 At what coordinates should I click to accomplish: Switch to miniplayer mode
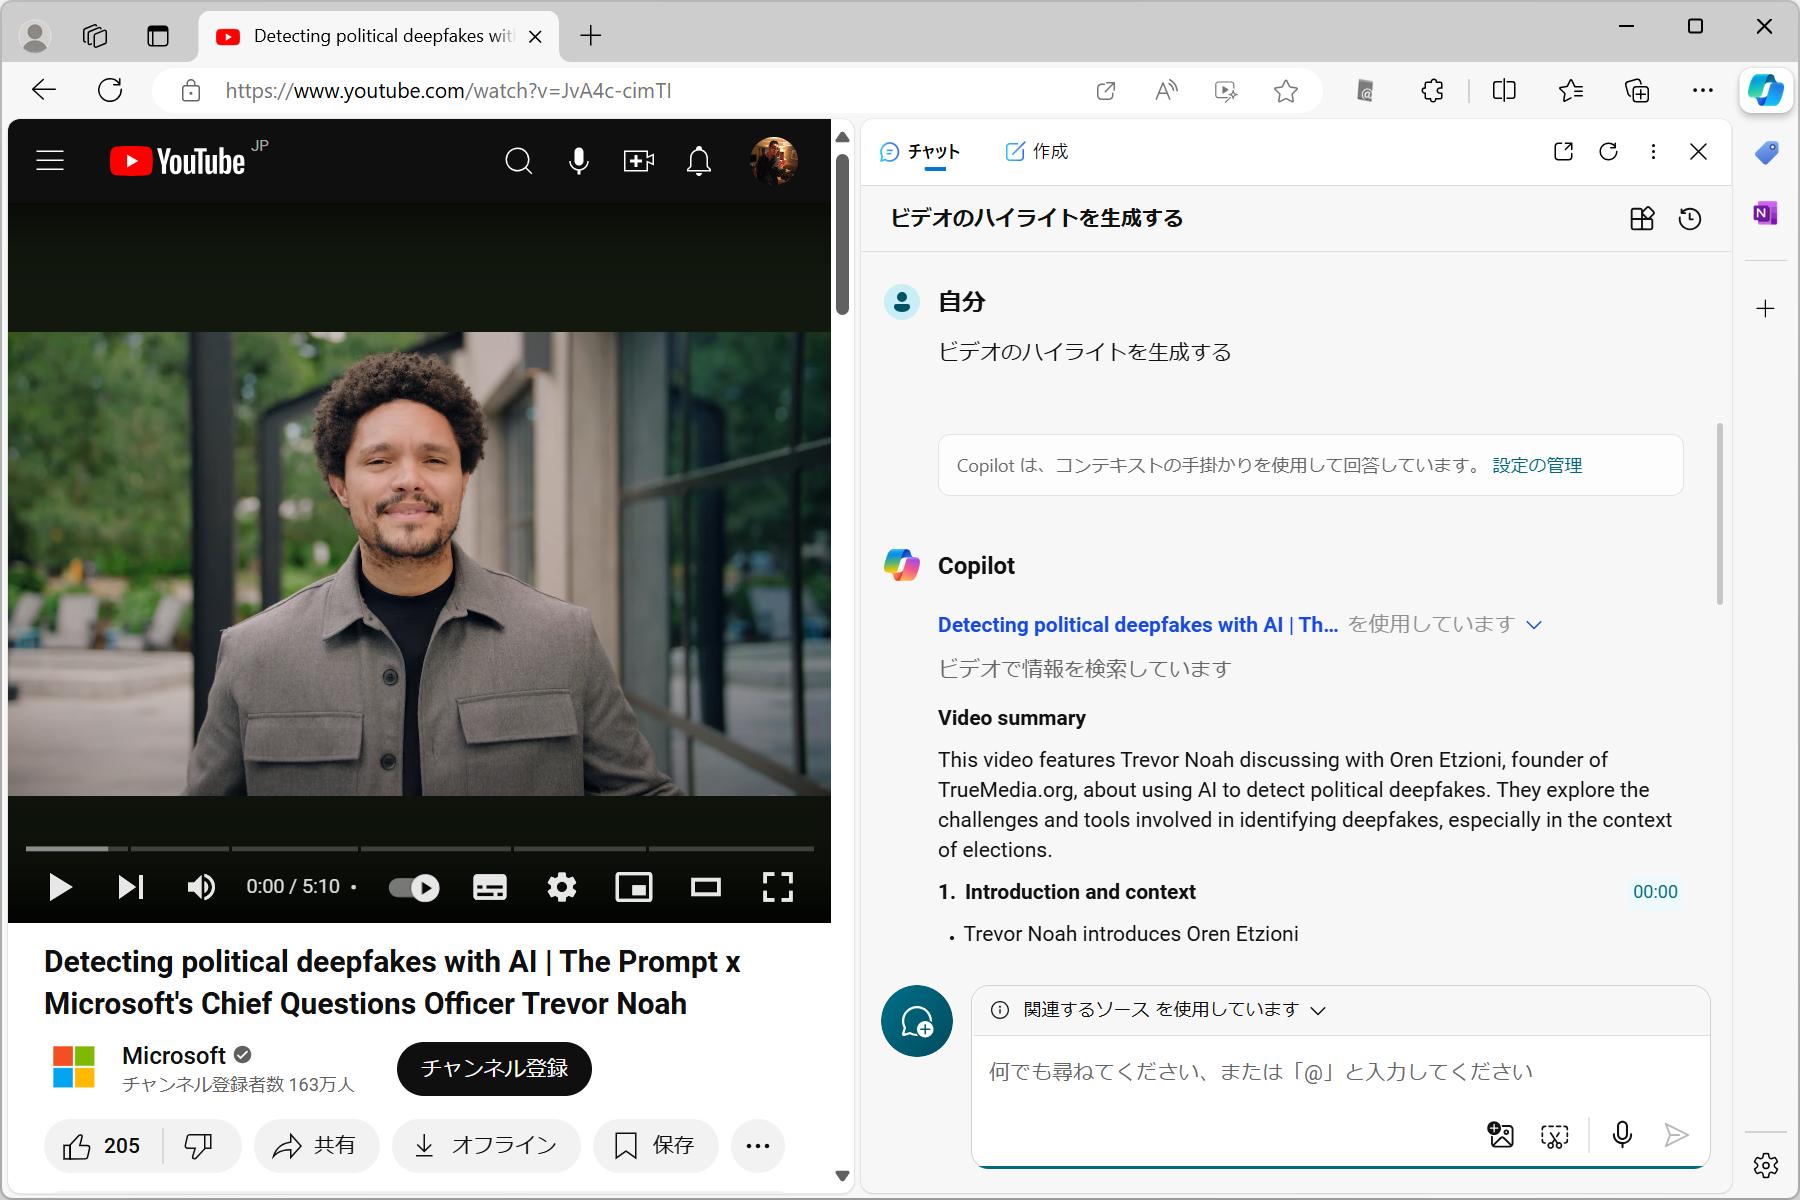[634, 887]
